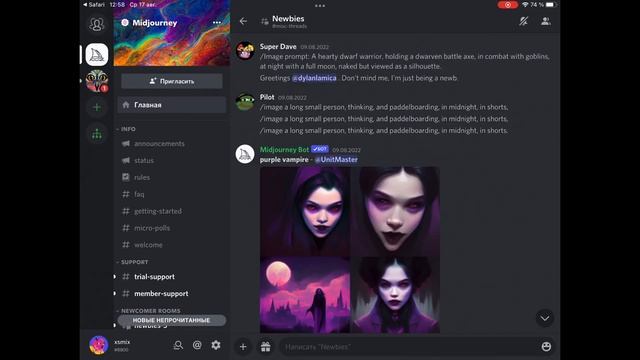Open the mentions @ icon
The image size is (640, 360).
(197, 345)
